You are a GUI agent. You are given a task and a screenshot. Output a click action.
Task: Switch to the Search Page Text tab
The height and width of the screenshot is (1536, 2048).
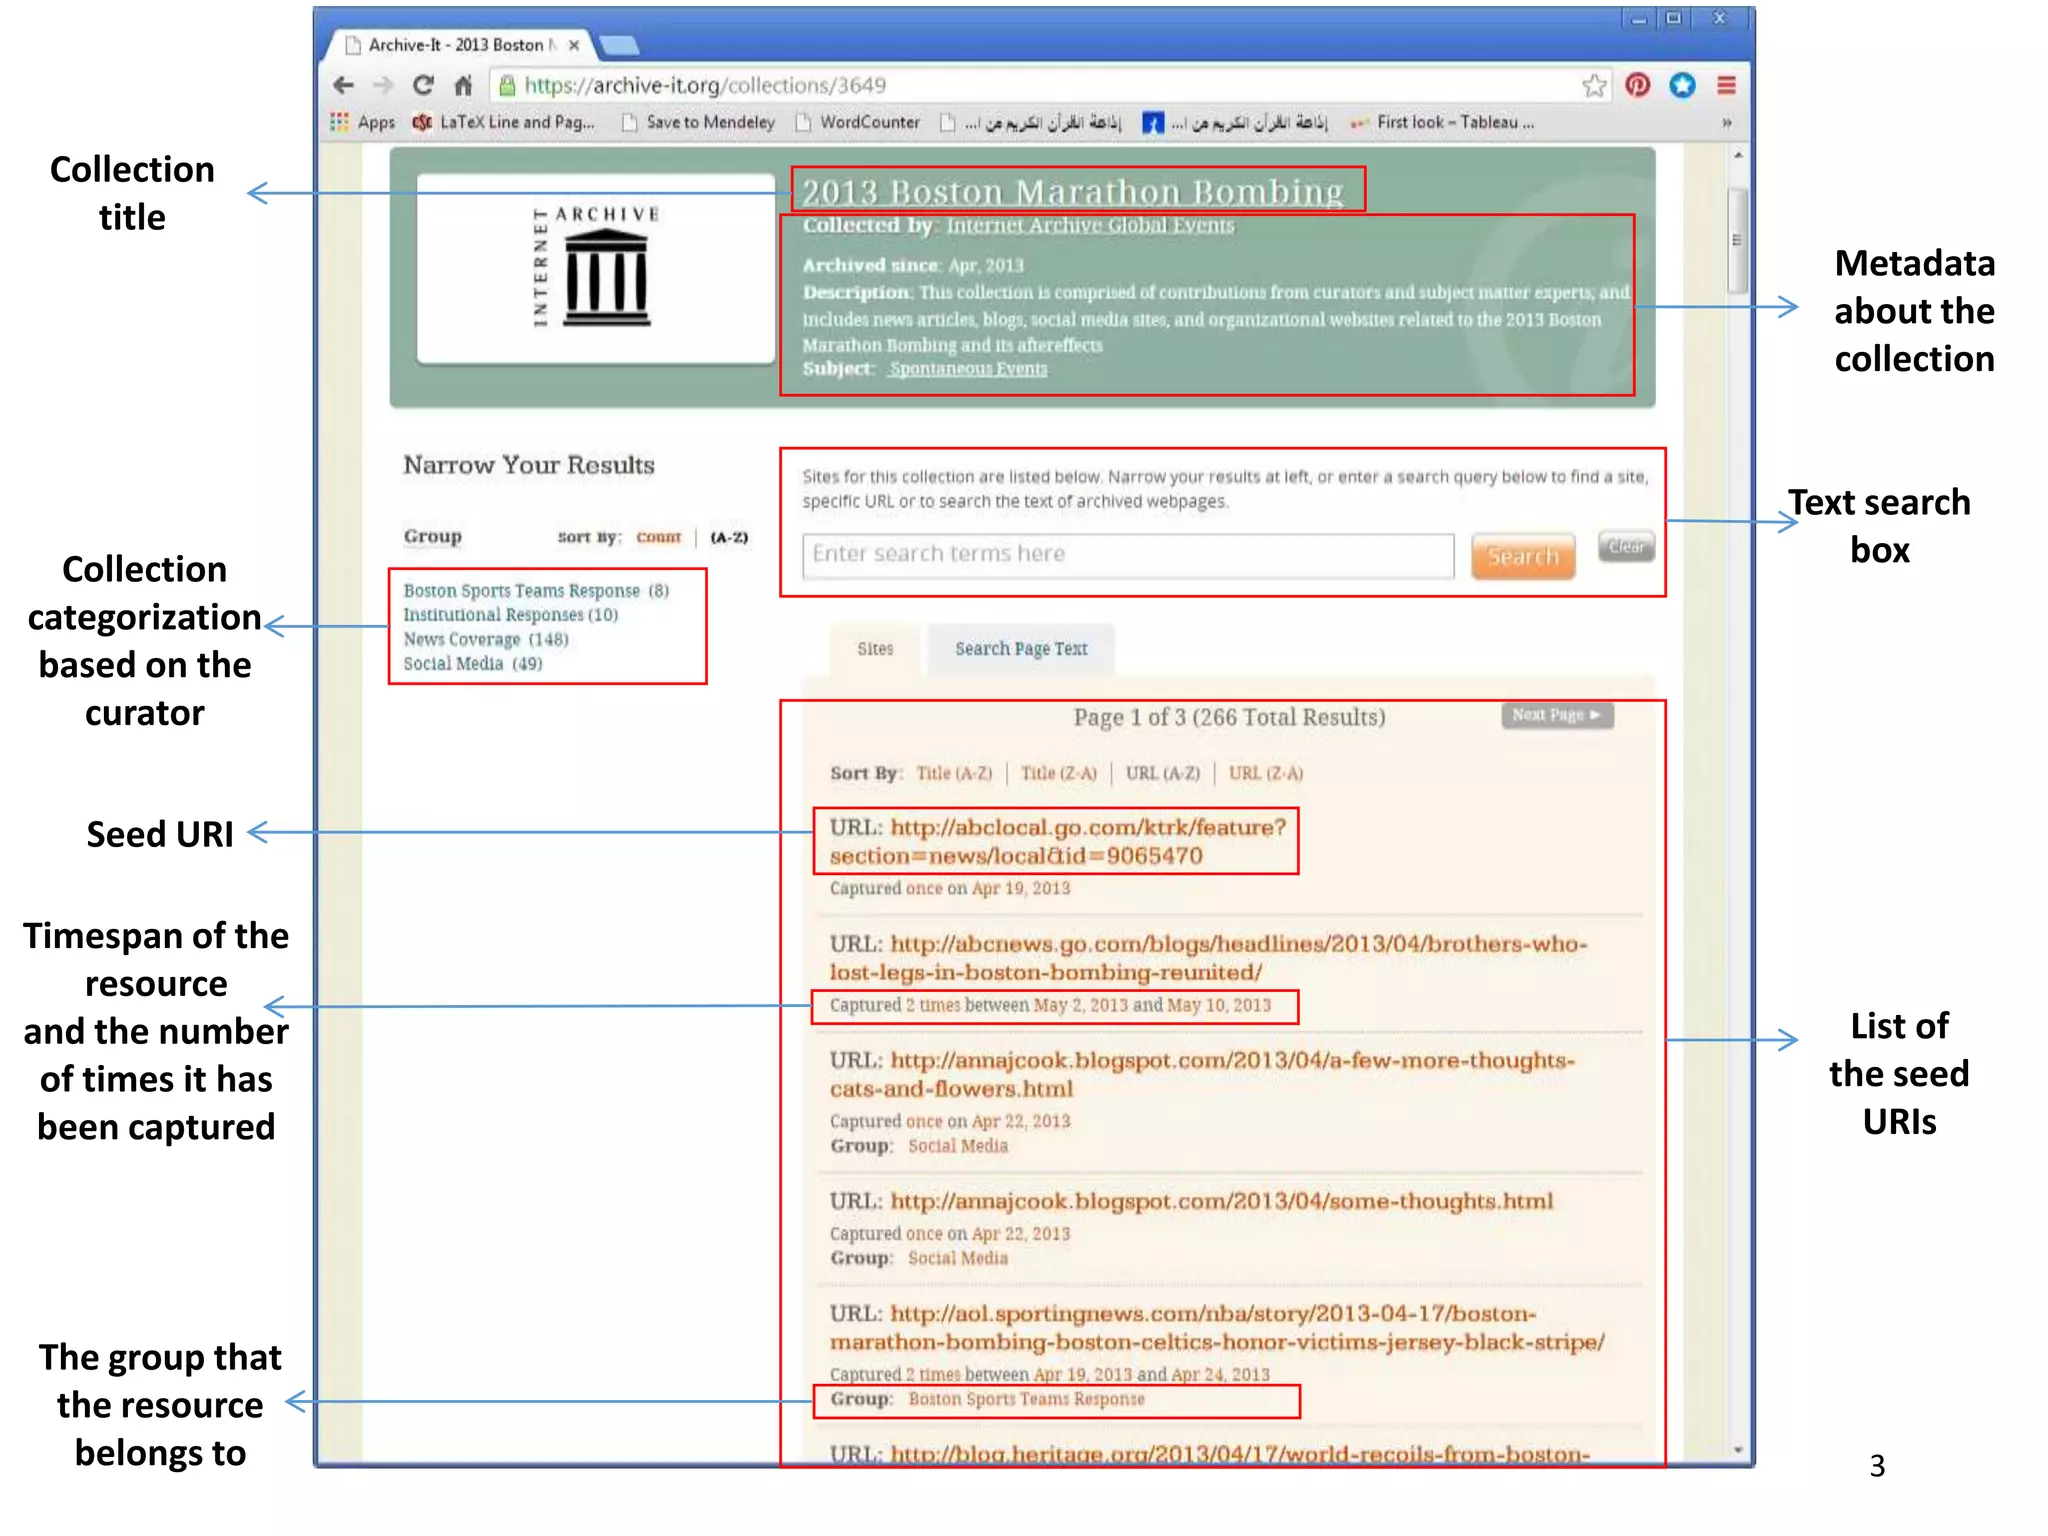pyautogui.click(x=1021, y=649)
